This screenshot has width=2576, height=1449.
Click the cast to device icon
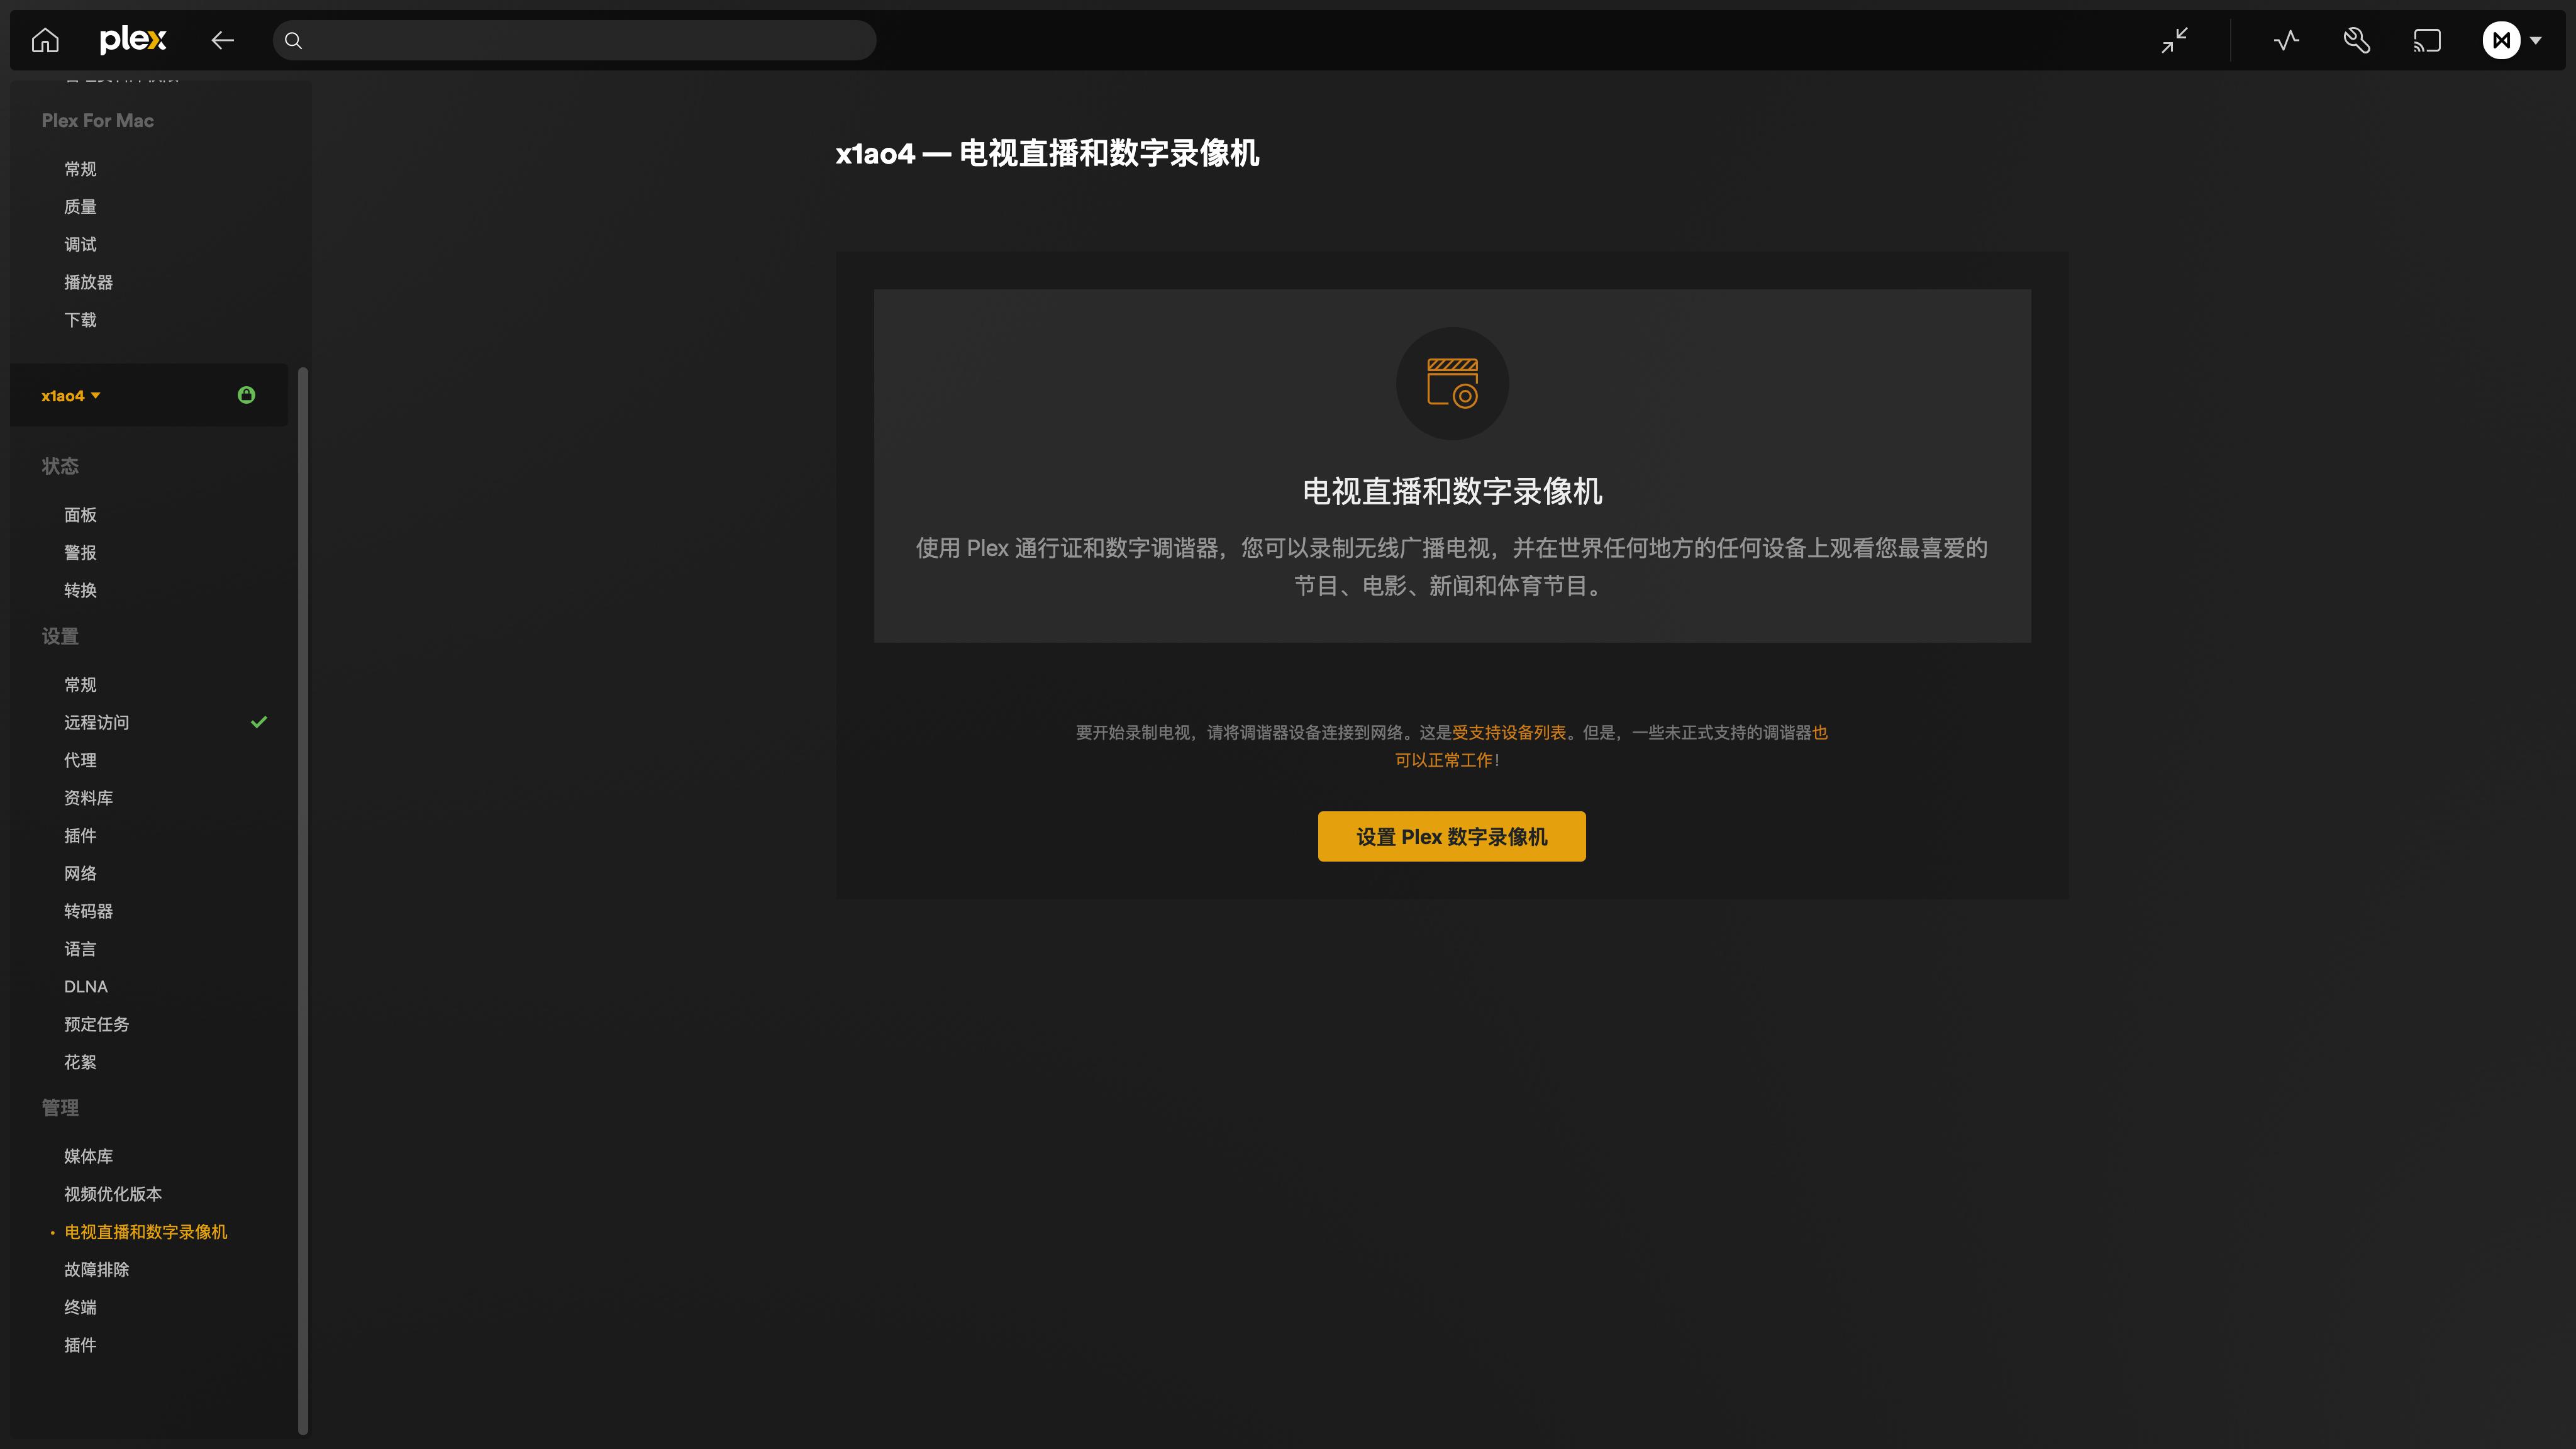[x=2427, y=40]
